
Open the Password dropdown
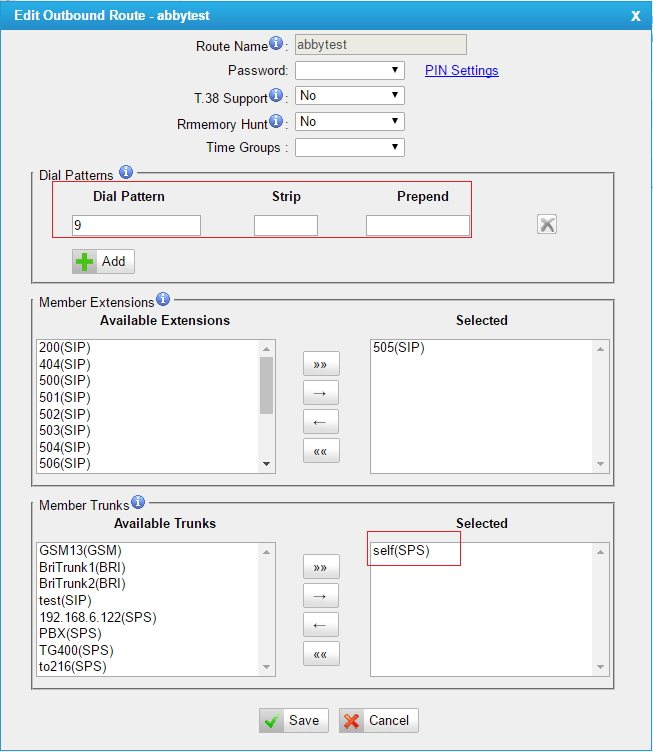tap(350, 70)
